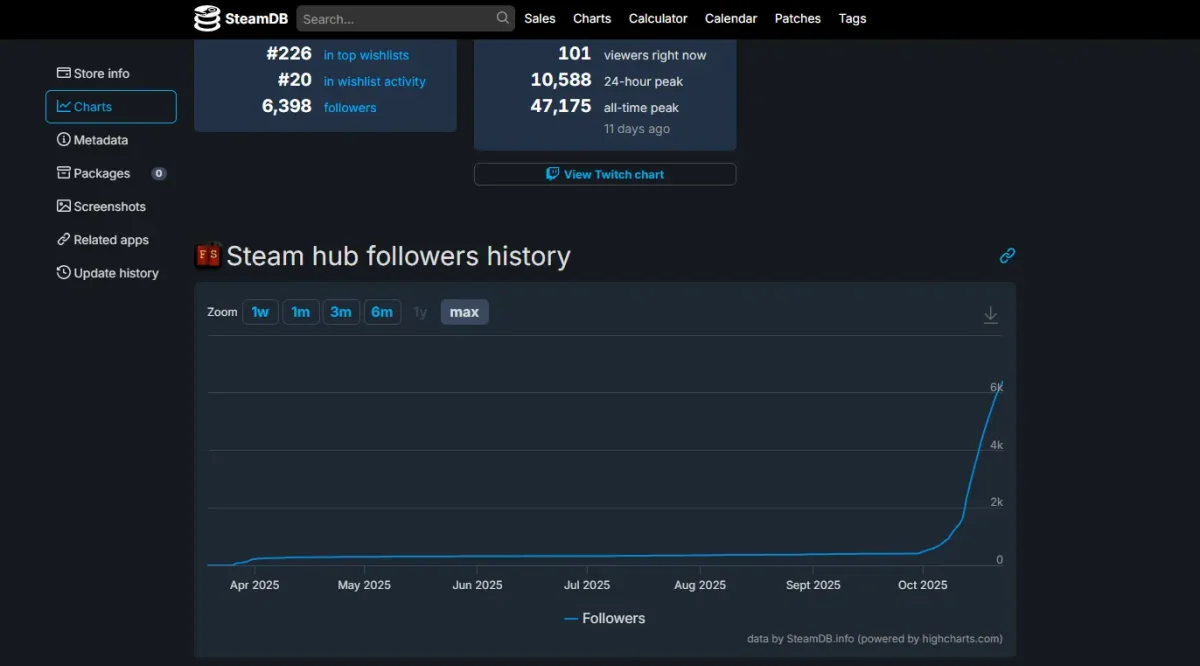This screenshot has height=666, width=1200.
Task: Open Related apps in sidebar
Action: click(110, 240)
